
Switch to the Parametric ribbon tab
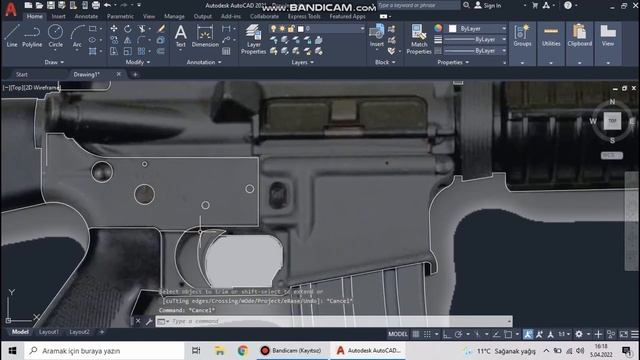tap(120, 16)
